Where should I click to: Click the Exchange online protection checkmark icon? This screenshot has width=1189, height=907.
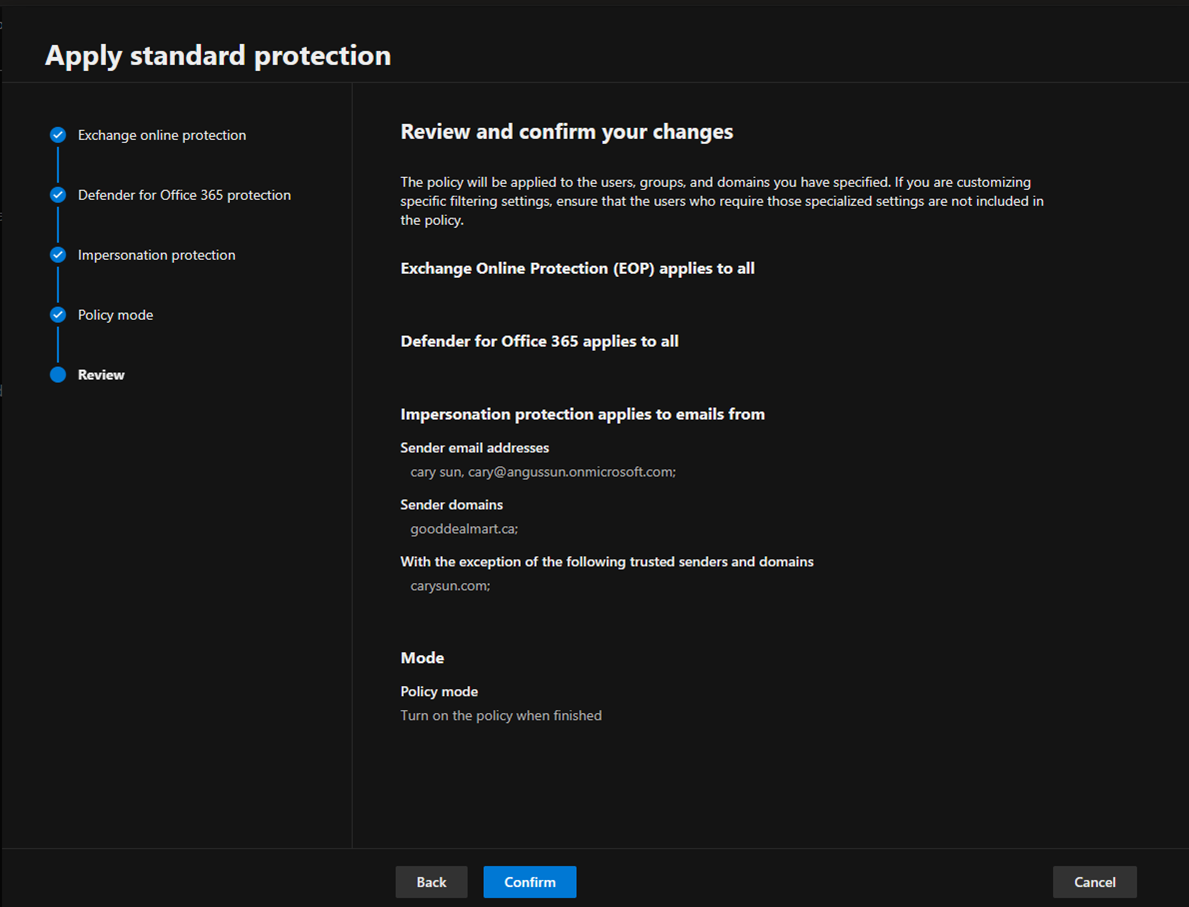pos(58,135)
